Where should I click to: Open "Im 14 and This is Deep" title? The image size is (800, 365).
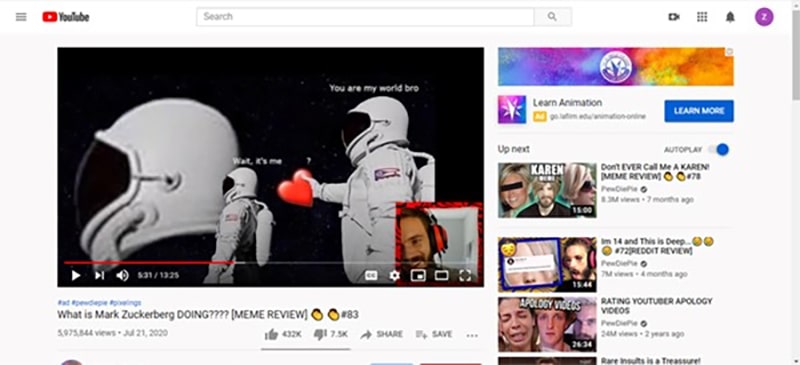tap(657, 246)
